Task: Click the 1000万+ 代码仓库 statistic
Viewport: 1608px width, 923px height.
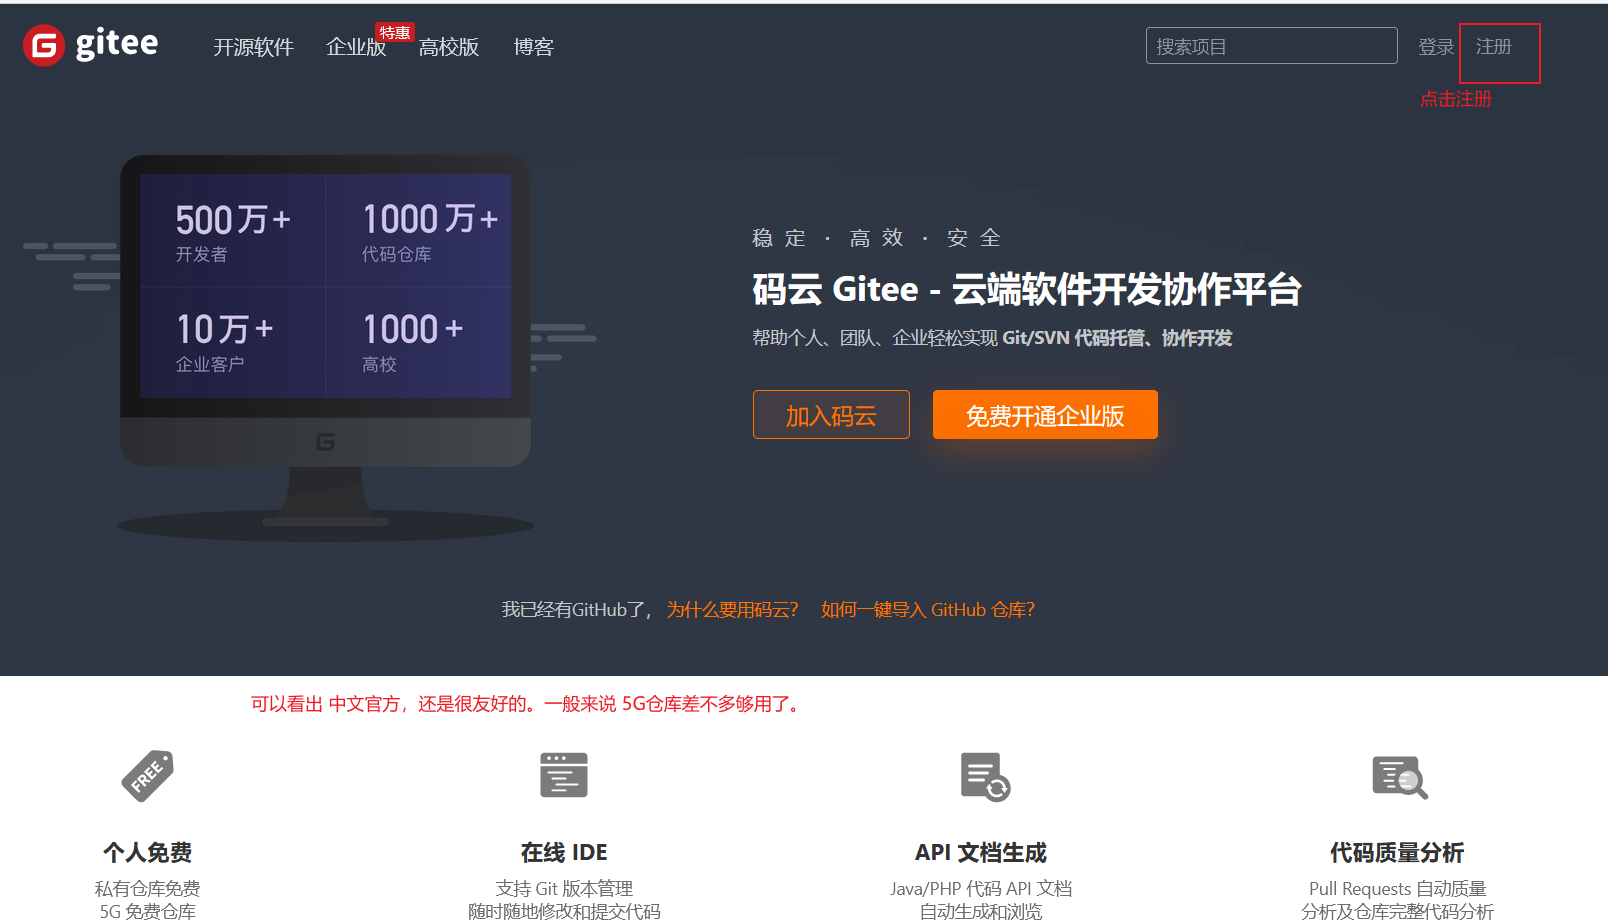Action: pyautogui.click(x=430, y=232)
